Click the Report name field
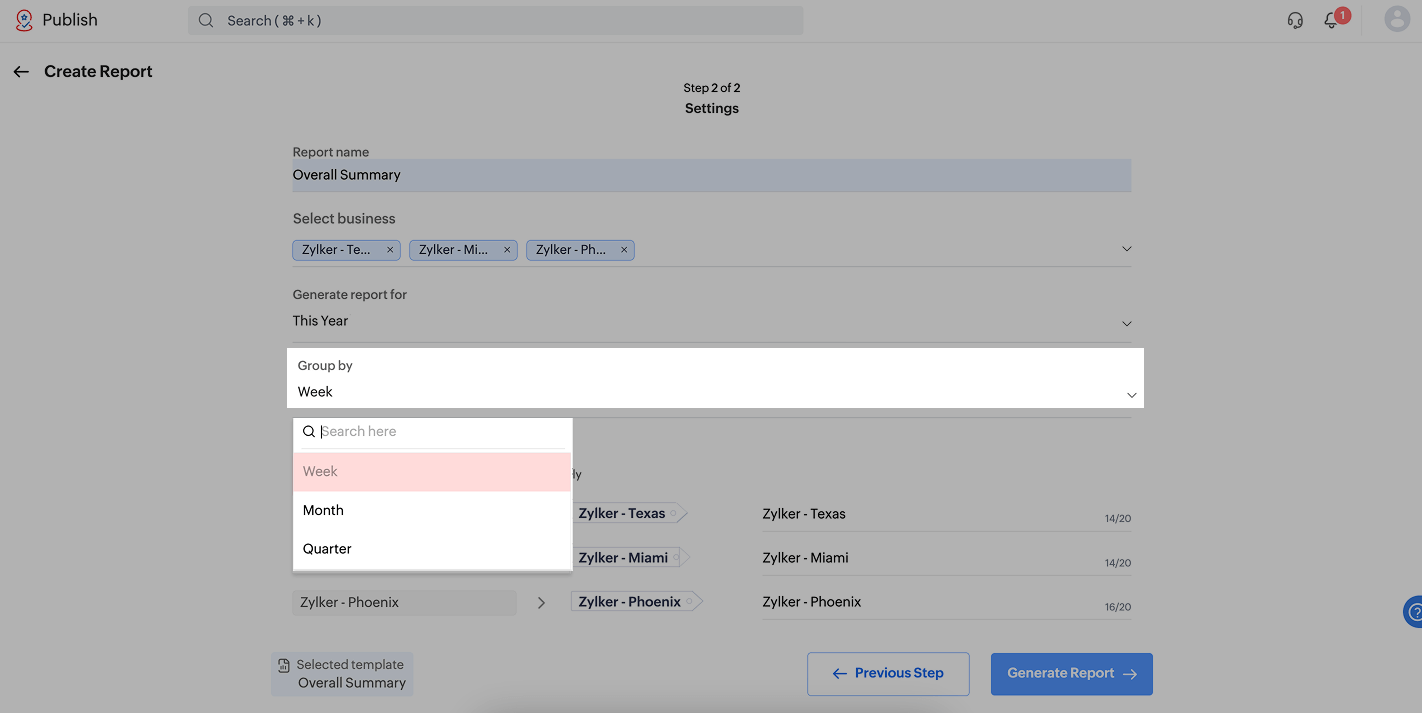The image size is (1422, 713). tap(712, 175)
